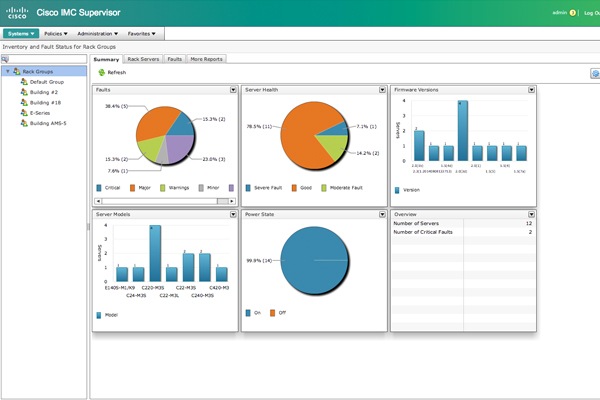Select the Default Group rack icon
600x400 pixels.
pos(24,82)
